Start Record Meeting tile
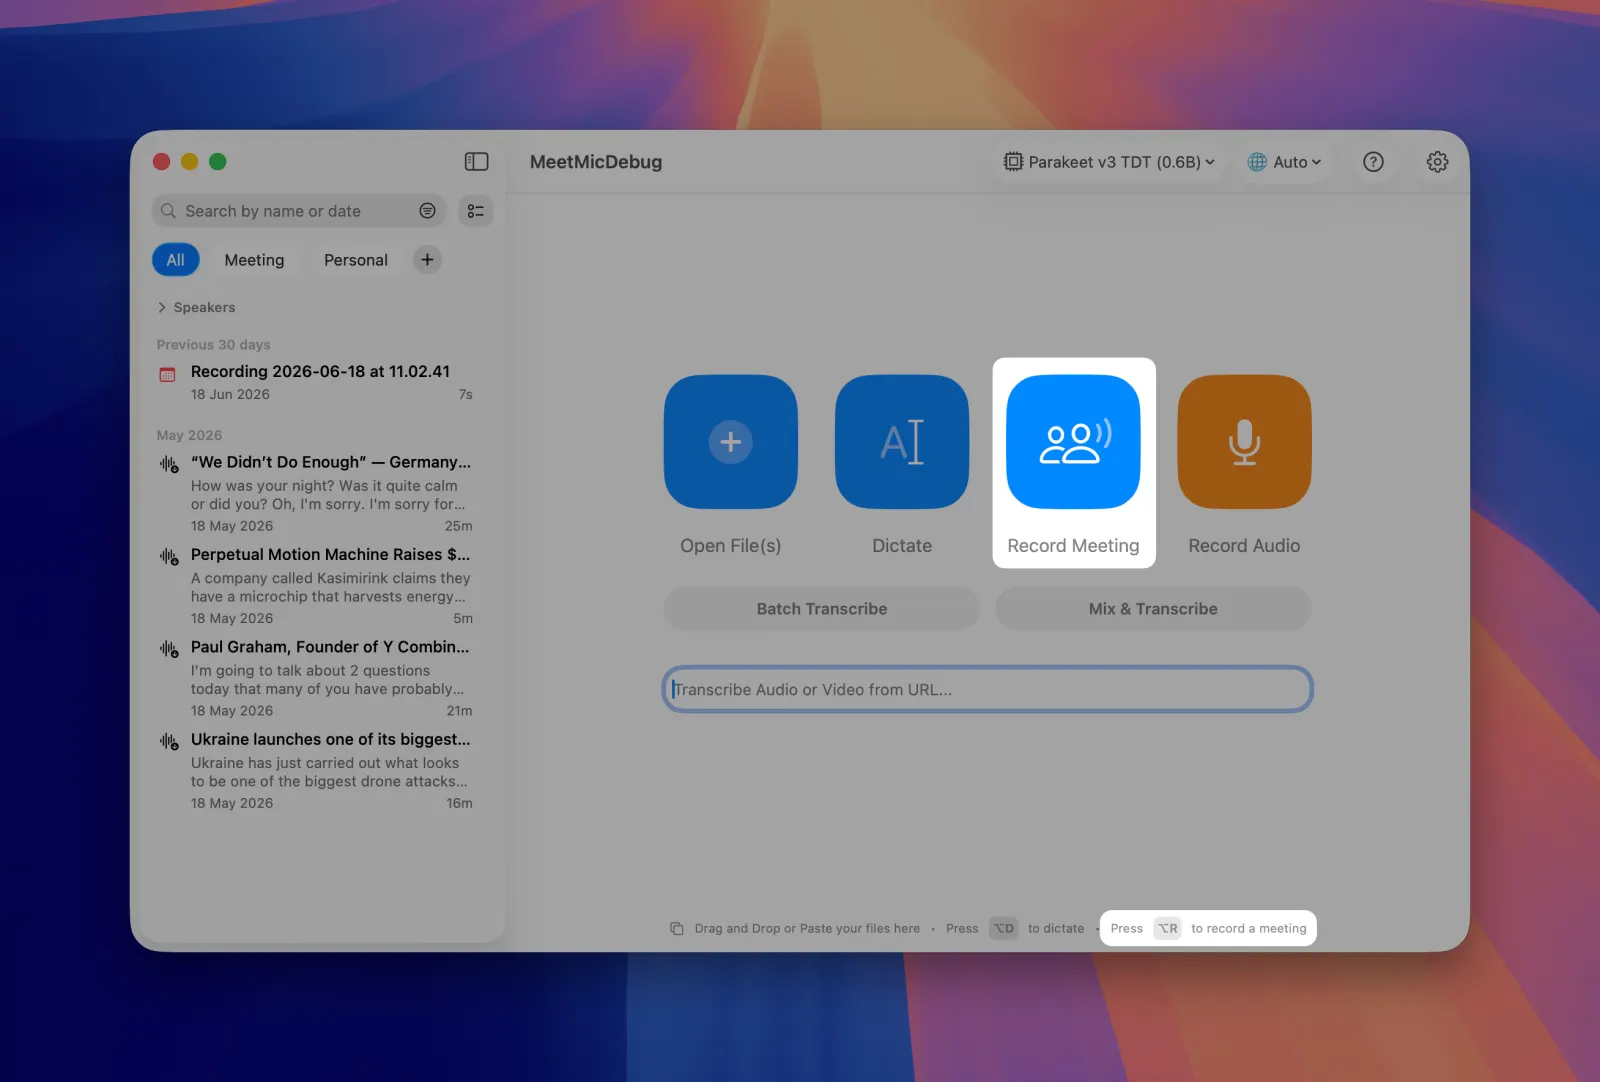Viewport: 1600px width, 1082px height. [1073, 442]
